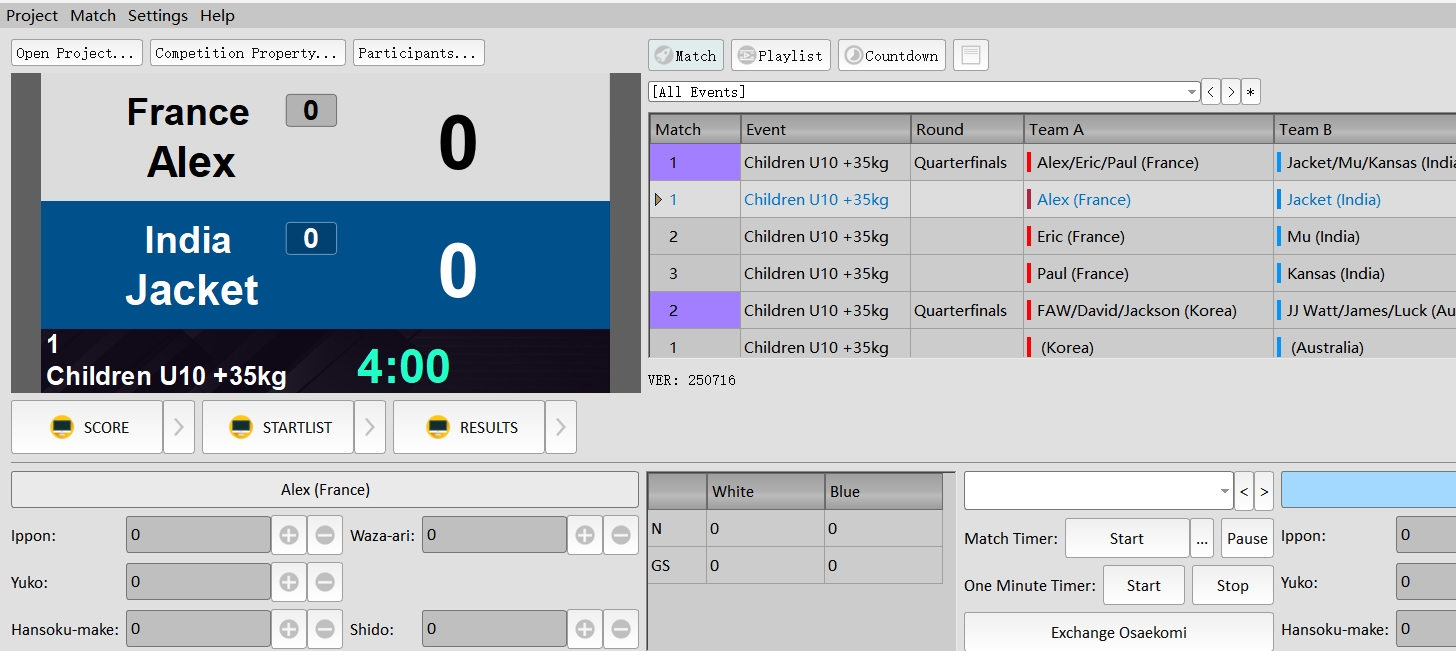Open the Settings menu

click(158, 16)
